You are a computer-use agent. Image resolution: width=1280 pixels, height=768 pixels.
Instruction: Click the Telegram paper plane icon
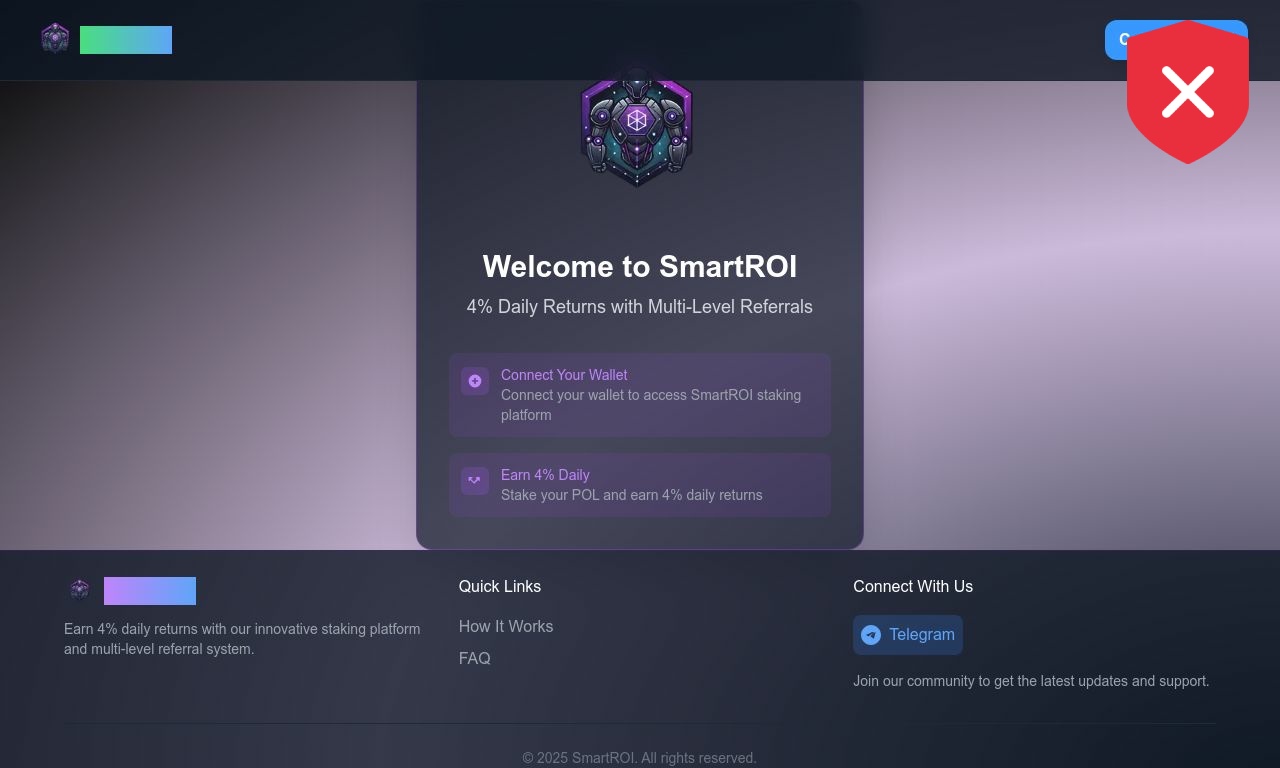pos(871,635)
